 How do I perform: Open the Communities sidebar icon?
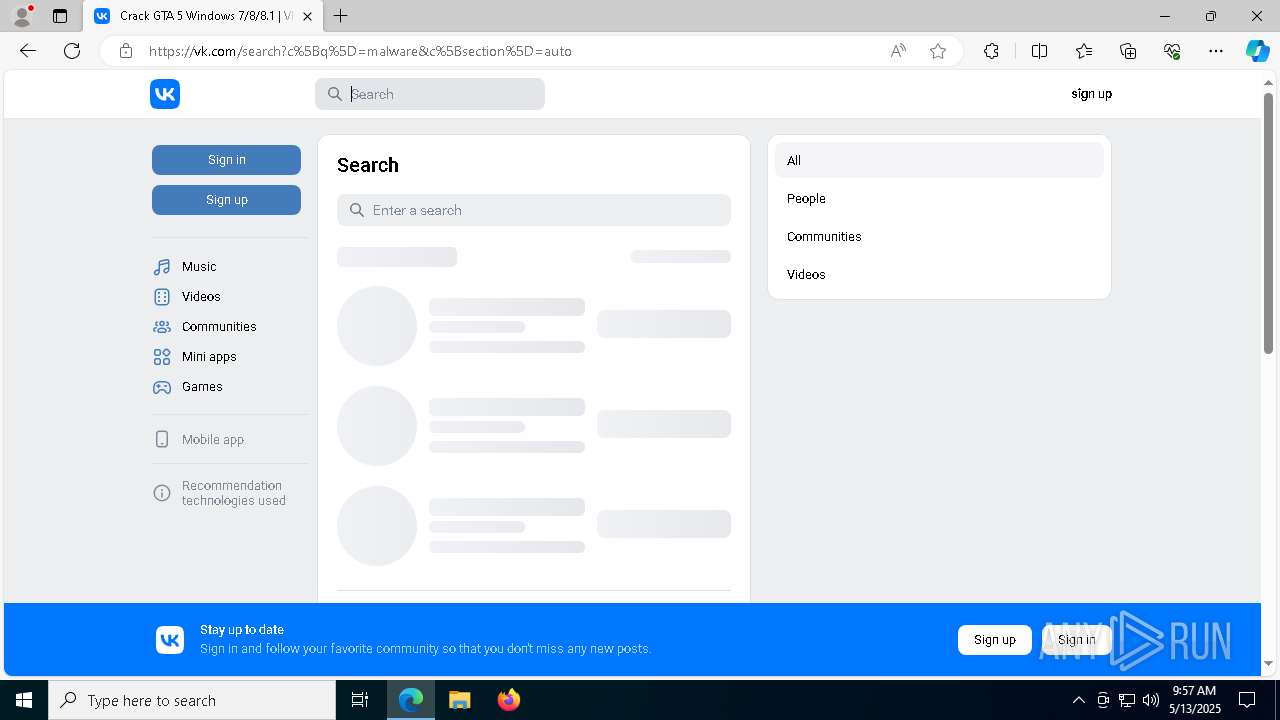tap(162, 327)
